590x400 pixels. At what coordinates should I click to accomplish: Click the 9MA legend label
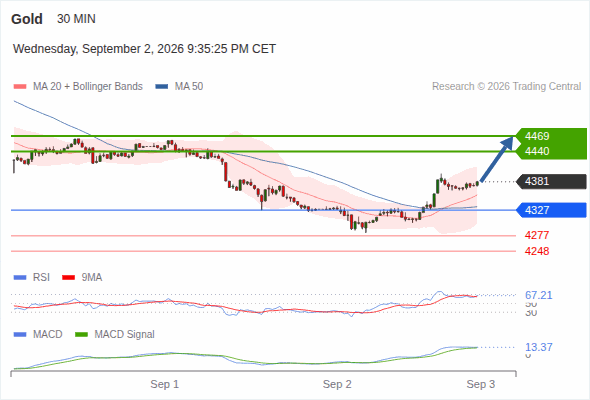[x=92, y=278]
